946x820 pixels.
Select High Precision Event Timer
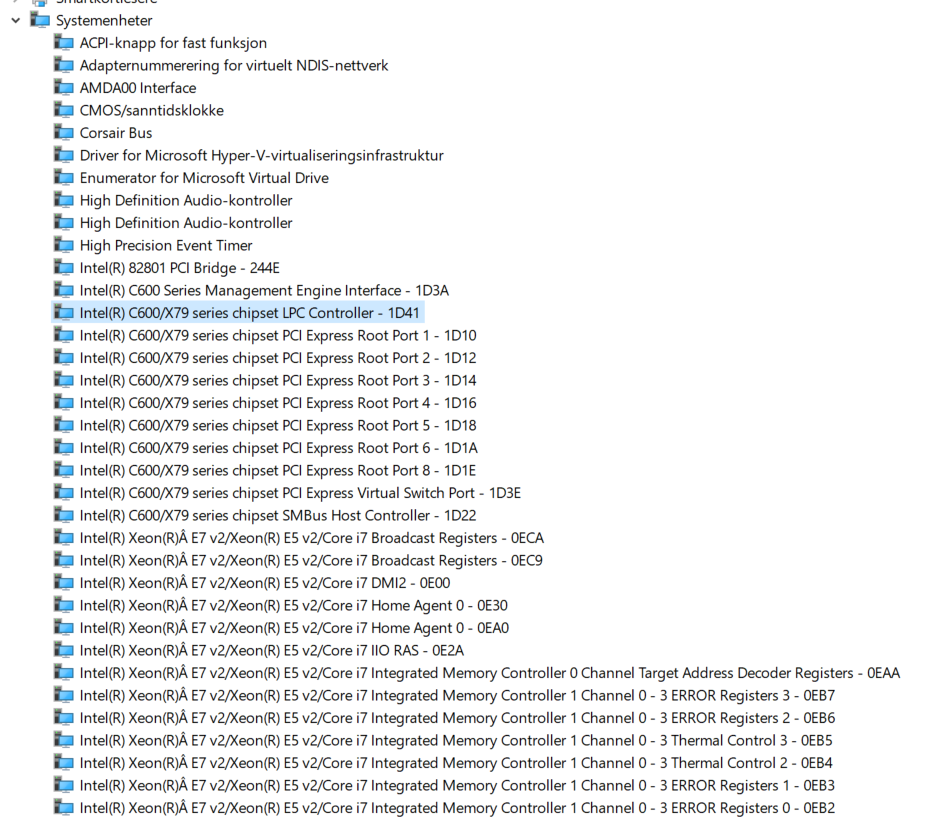pos(166,246)
